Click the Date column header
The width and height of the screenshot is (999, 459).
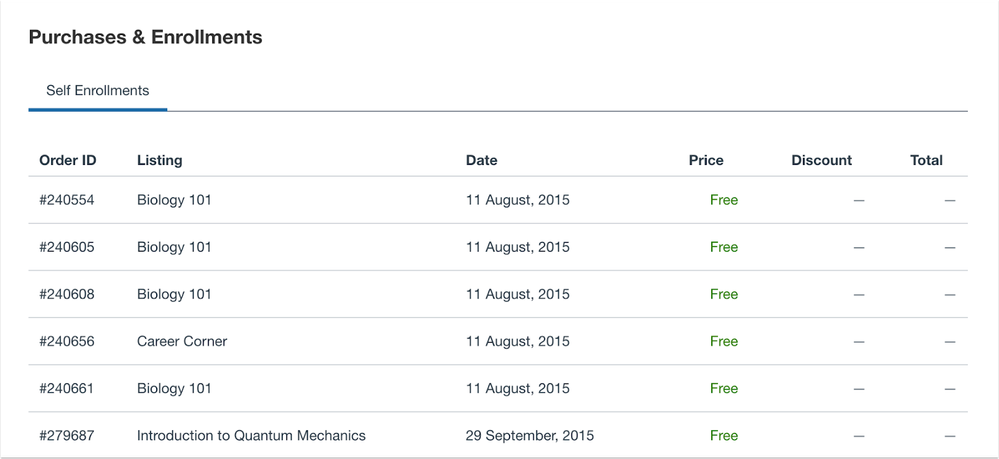(482, 161)
